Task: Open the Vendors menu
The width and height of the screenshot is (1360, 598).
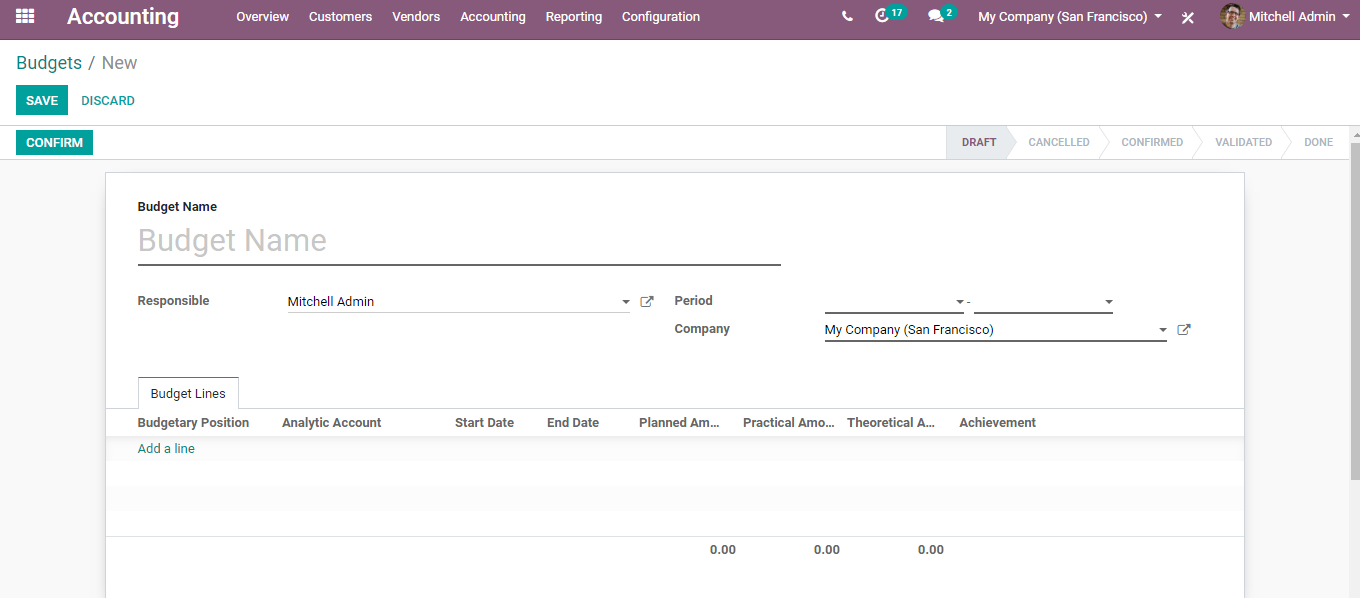Action: click(x=416, y=17)
